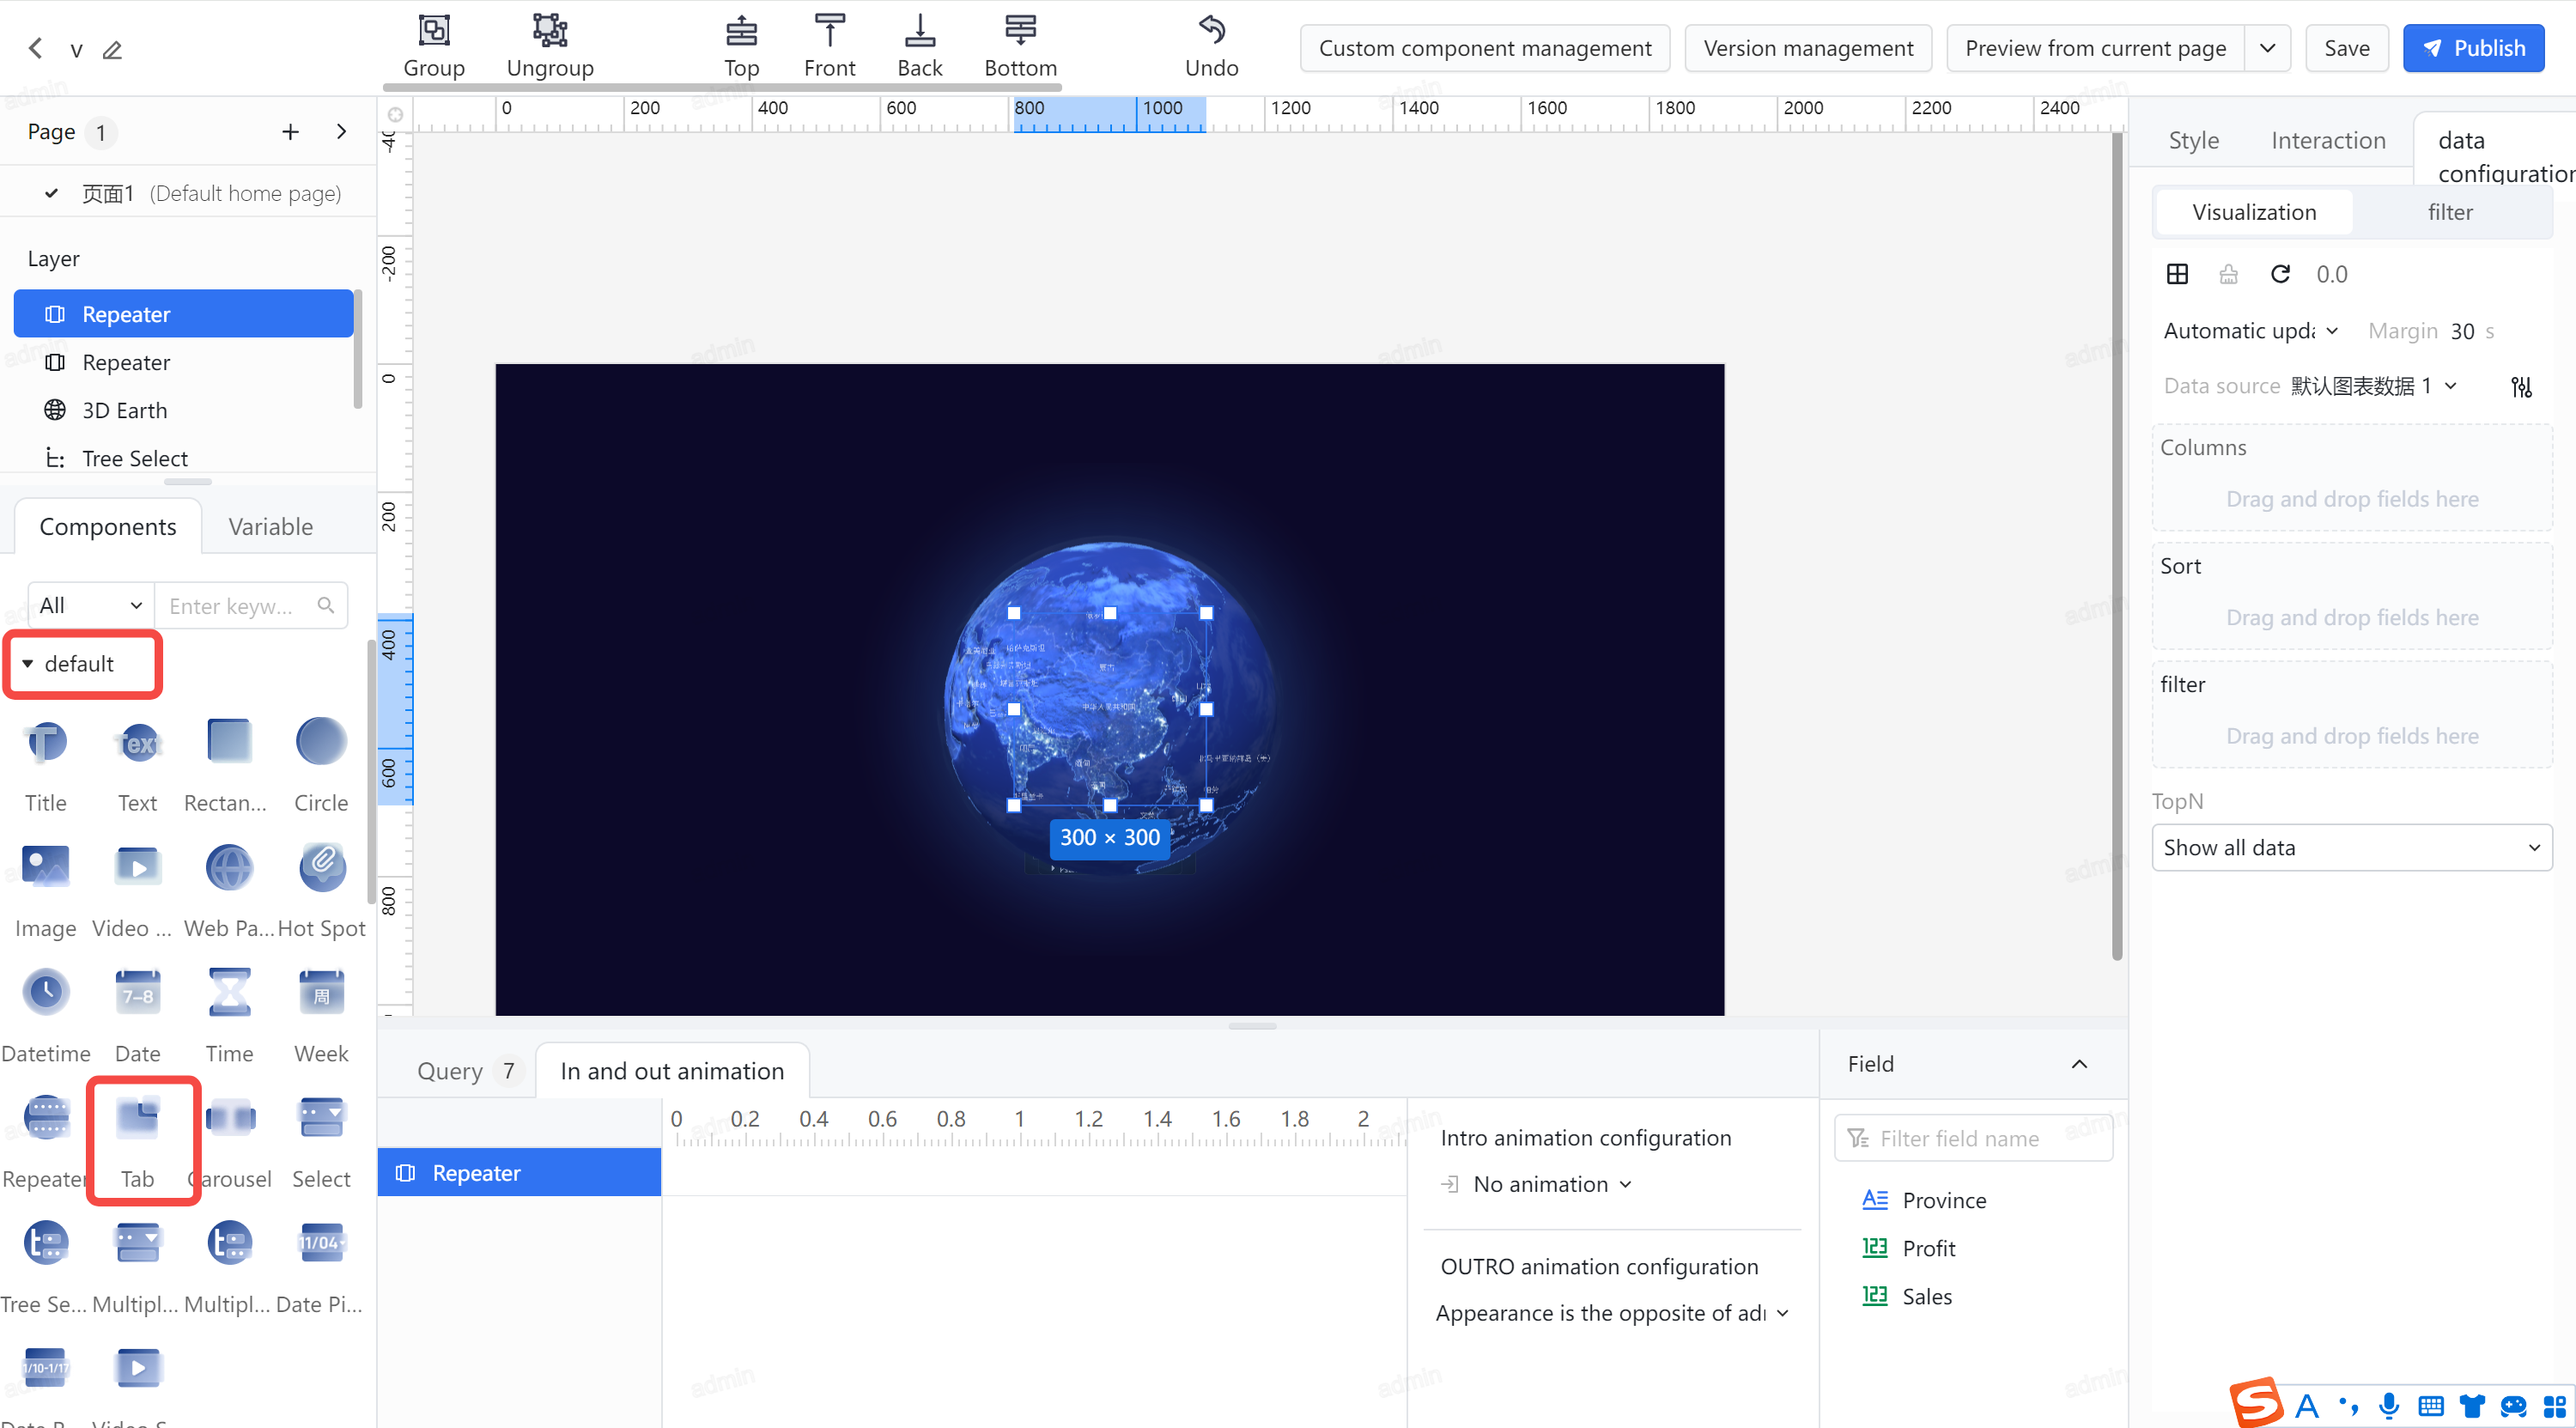
Task: Add the Image component
Action: [x=46, y=890]
